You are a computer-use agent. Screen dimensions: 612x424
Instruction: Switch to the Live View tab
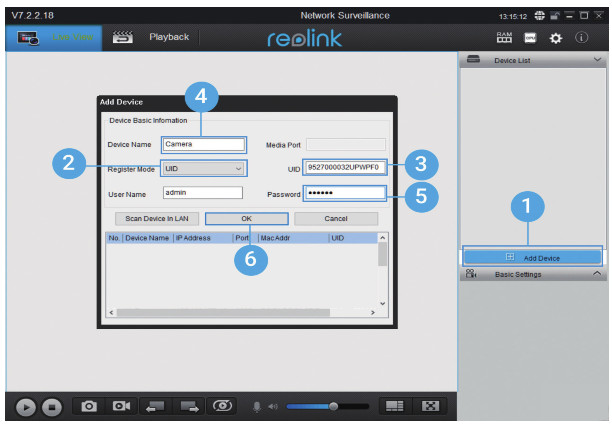pyautogui.click(x=73, y=37)
